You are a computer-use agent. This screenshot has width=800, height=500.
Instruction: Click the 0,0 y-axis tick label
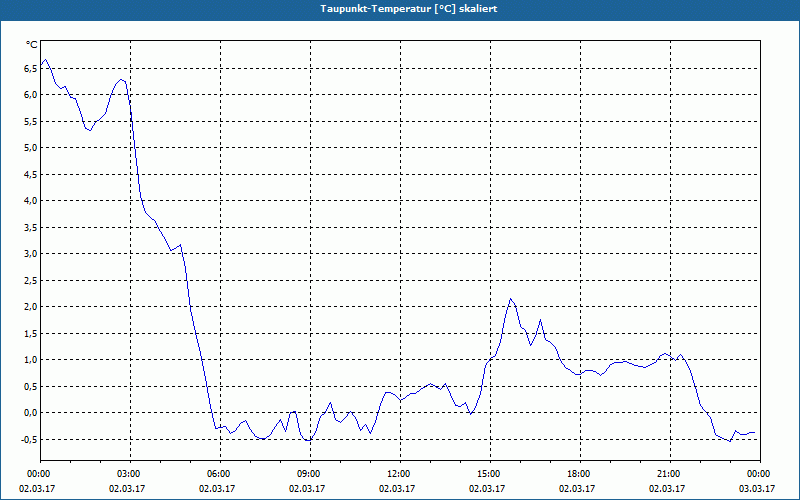tap(30, 413)
